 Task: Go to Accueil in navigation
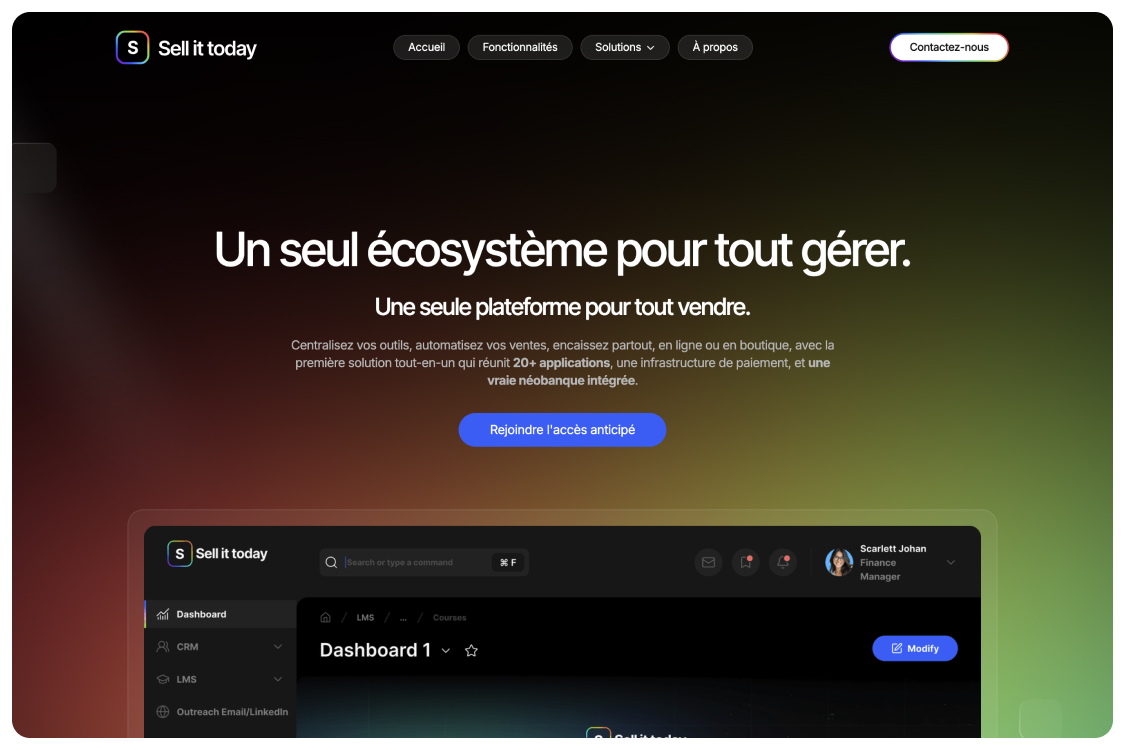[x=426, y=47]
